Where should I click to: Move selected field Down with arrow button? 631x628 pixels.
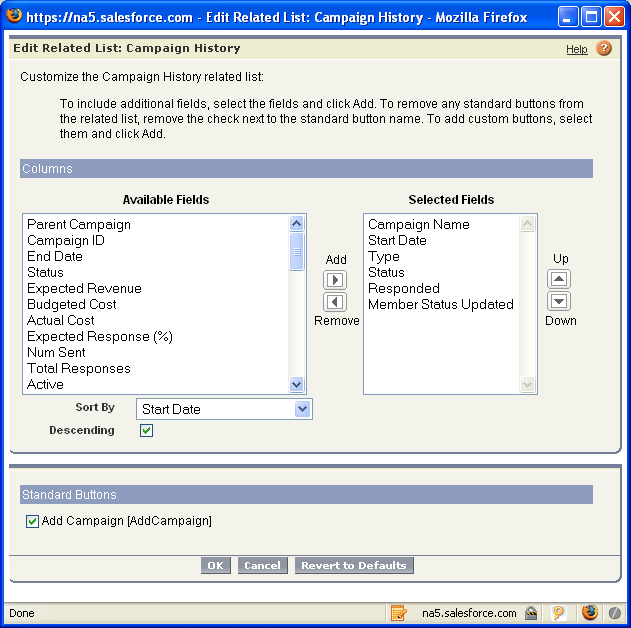point(559,301)
